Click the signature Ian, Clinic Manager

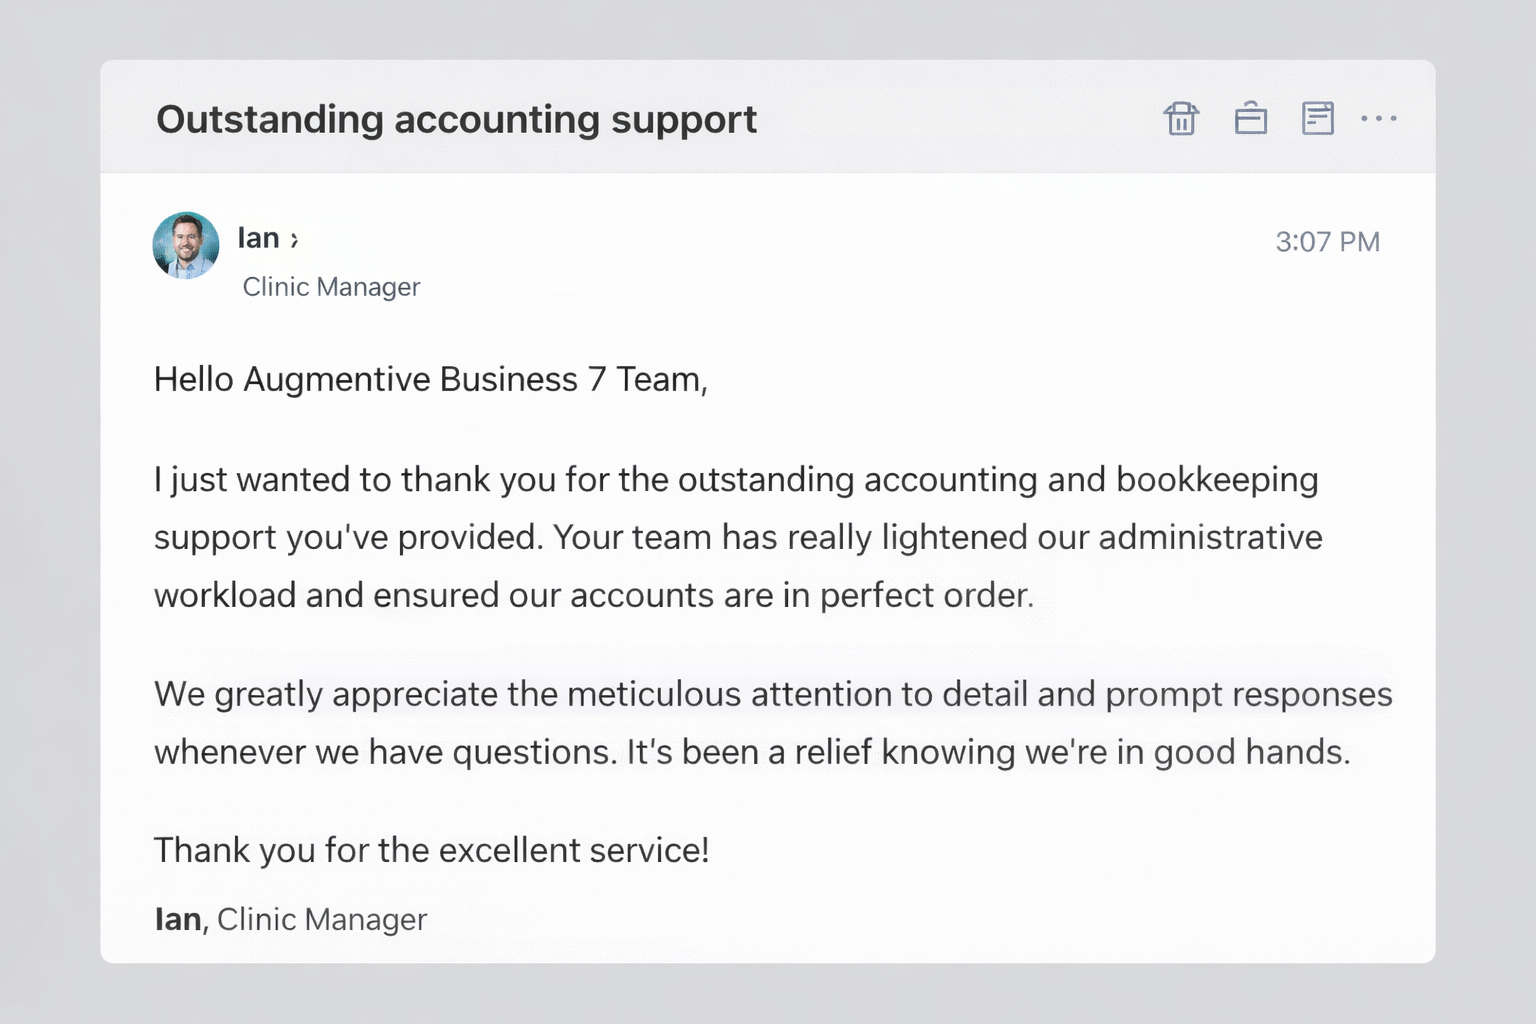289,919
